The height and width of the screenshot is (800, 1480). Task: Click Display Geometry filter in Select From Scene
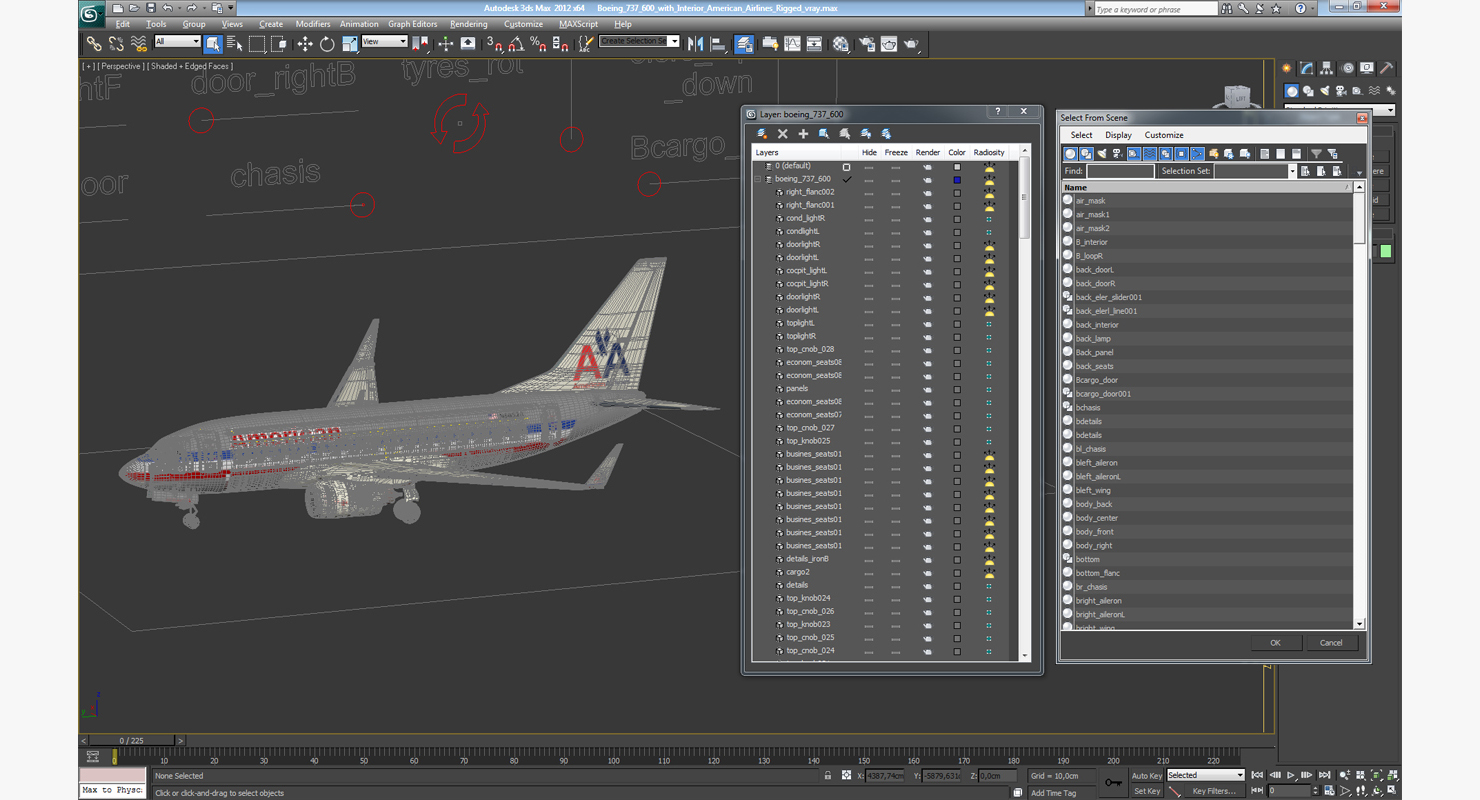1070,154
